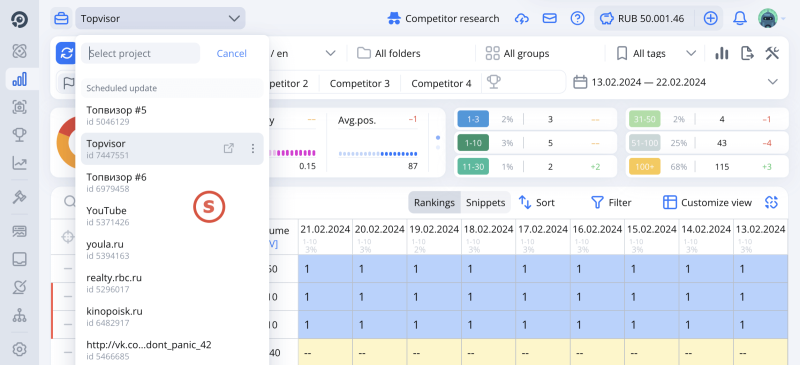Open the inbox tray sidebar icon

[19, 259]
